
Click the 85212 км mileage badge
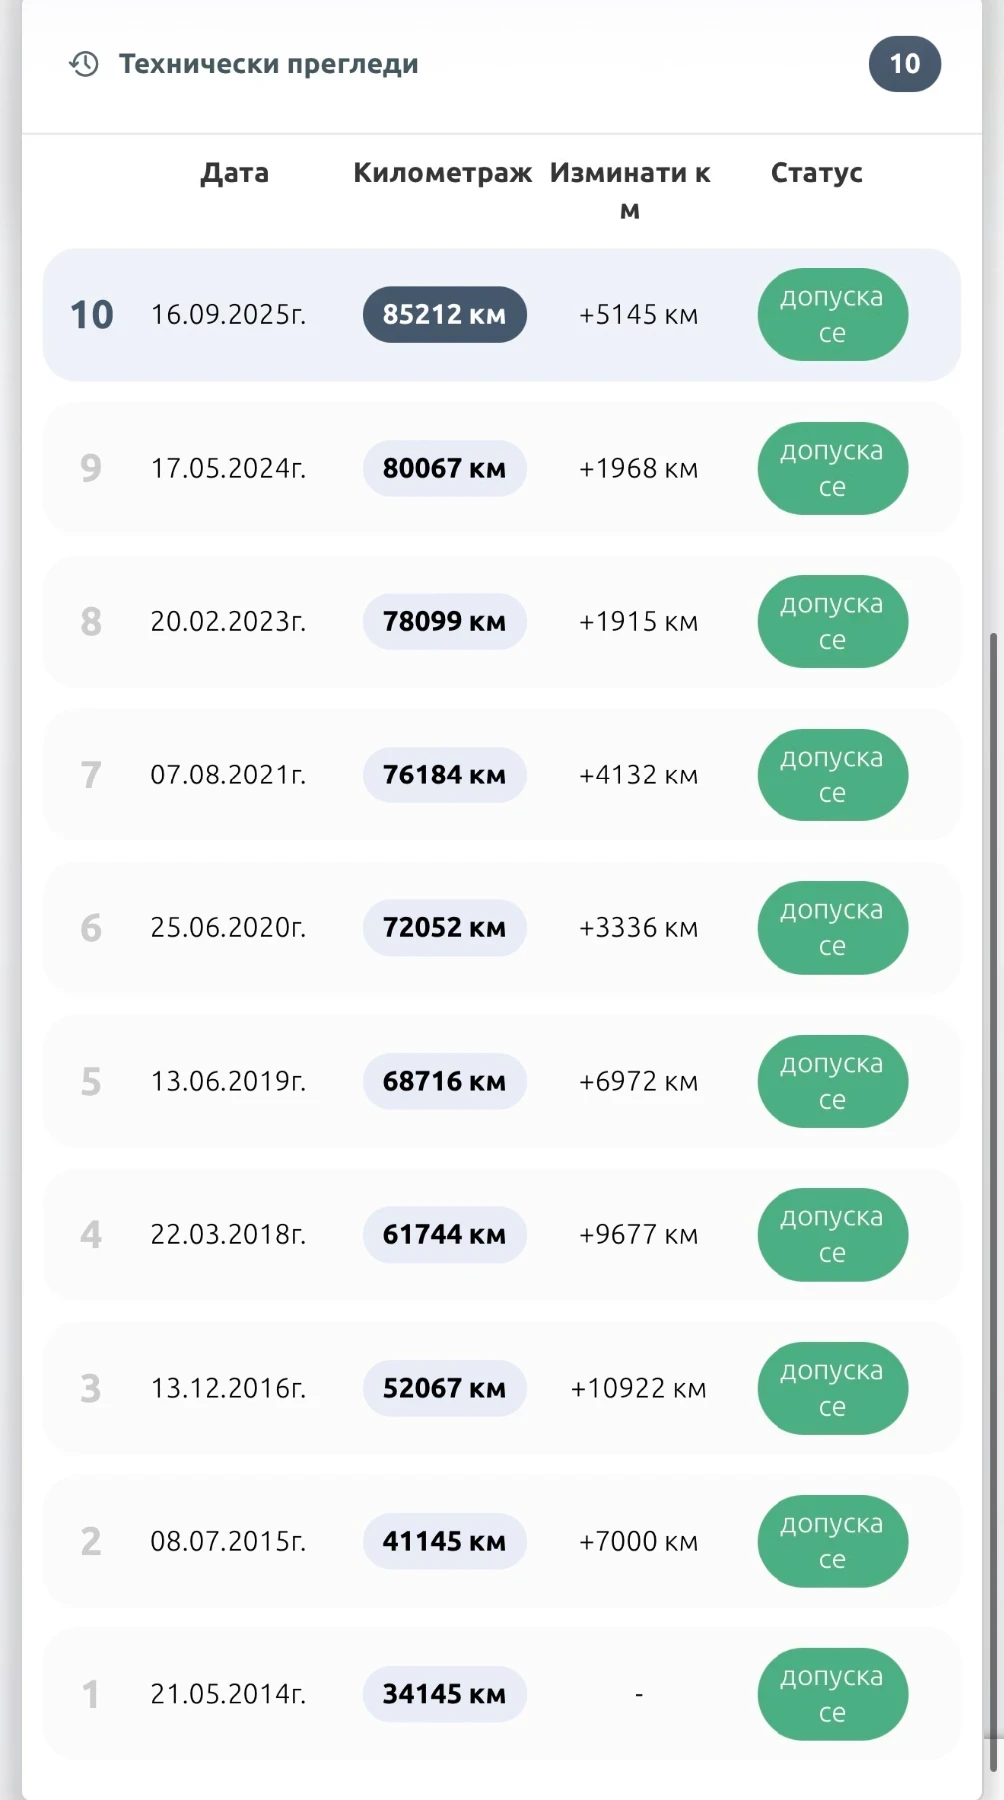[444, 315]
